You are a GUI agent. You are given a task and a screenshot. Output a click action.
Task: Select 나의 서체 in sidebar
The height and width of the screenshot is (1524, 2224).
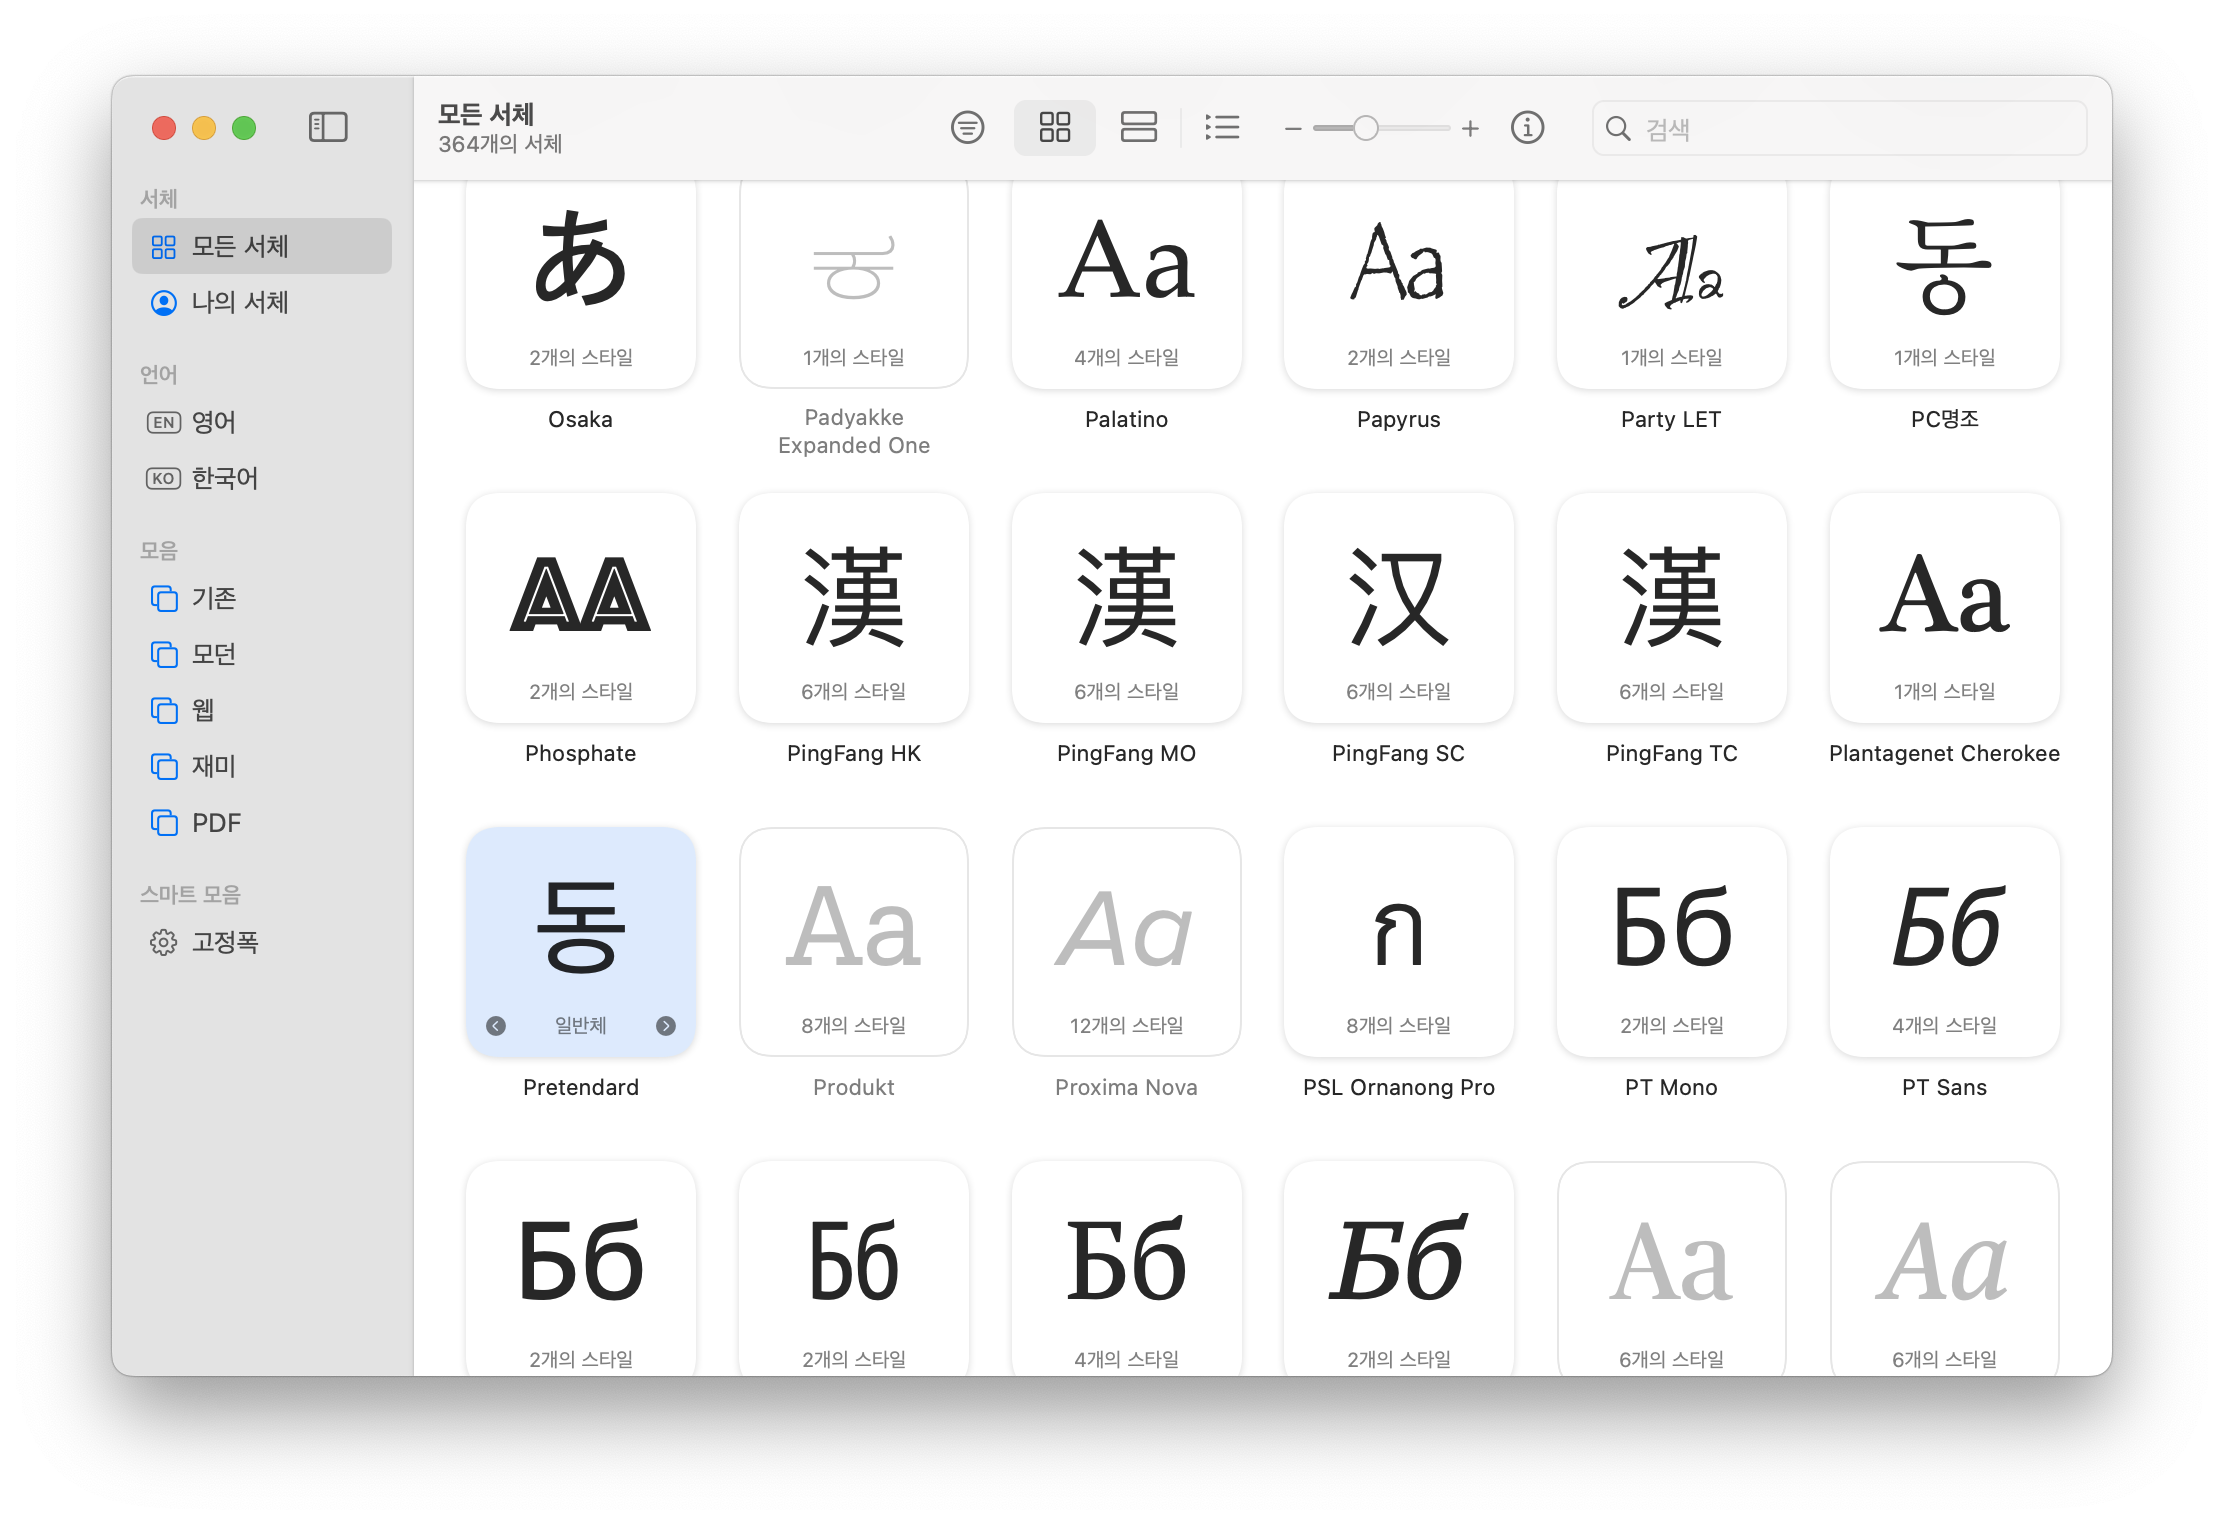[x=262, y=302]
